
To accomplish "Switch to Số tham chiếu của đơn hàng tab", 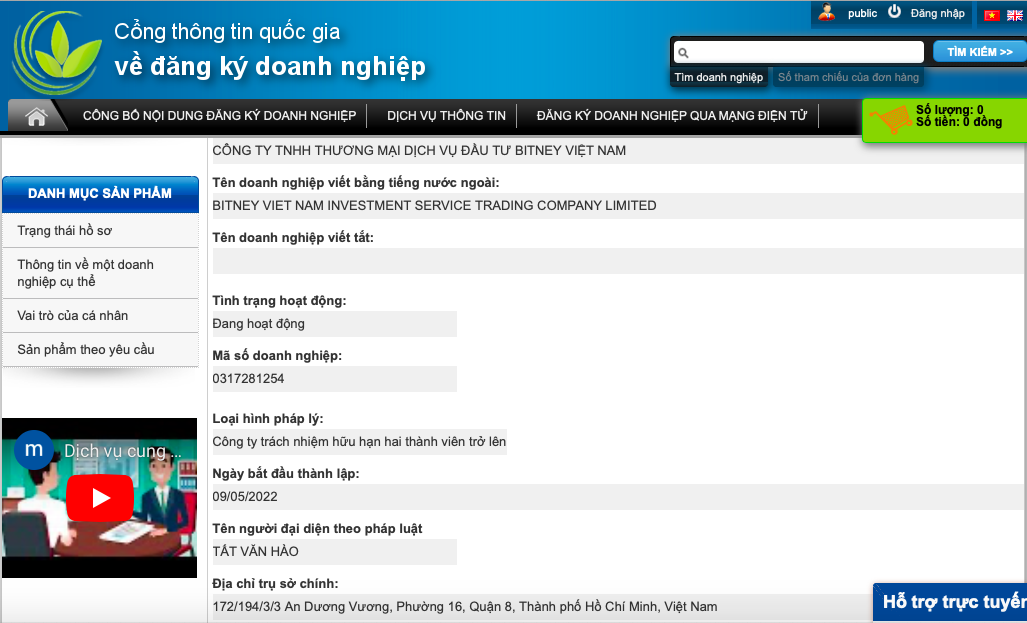I will pyautogui.click(x=848, y=77).
